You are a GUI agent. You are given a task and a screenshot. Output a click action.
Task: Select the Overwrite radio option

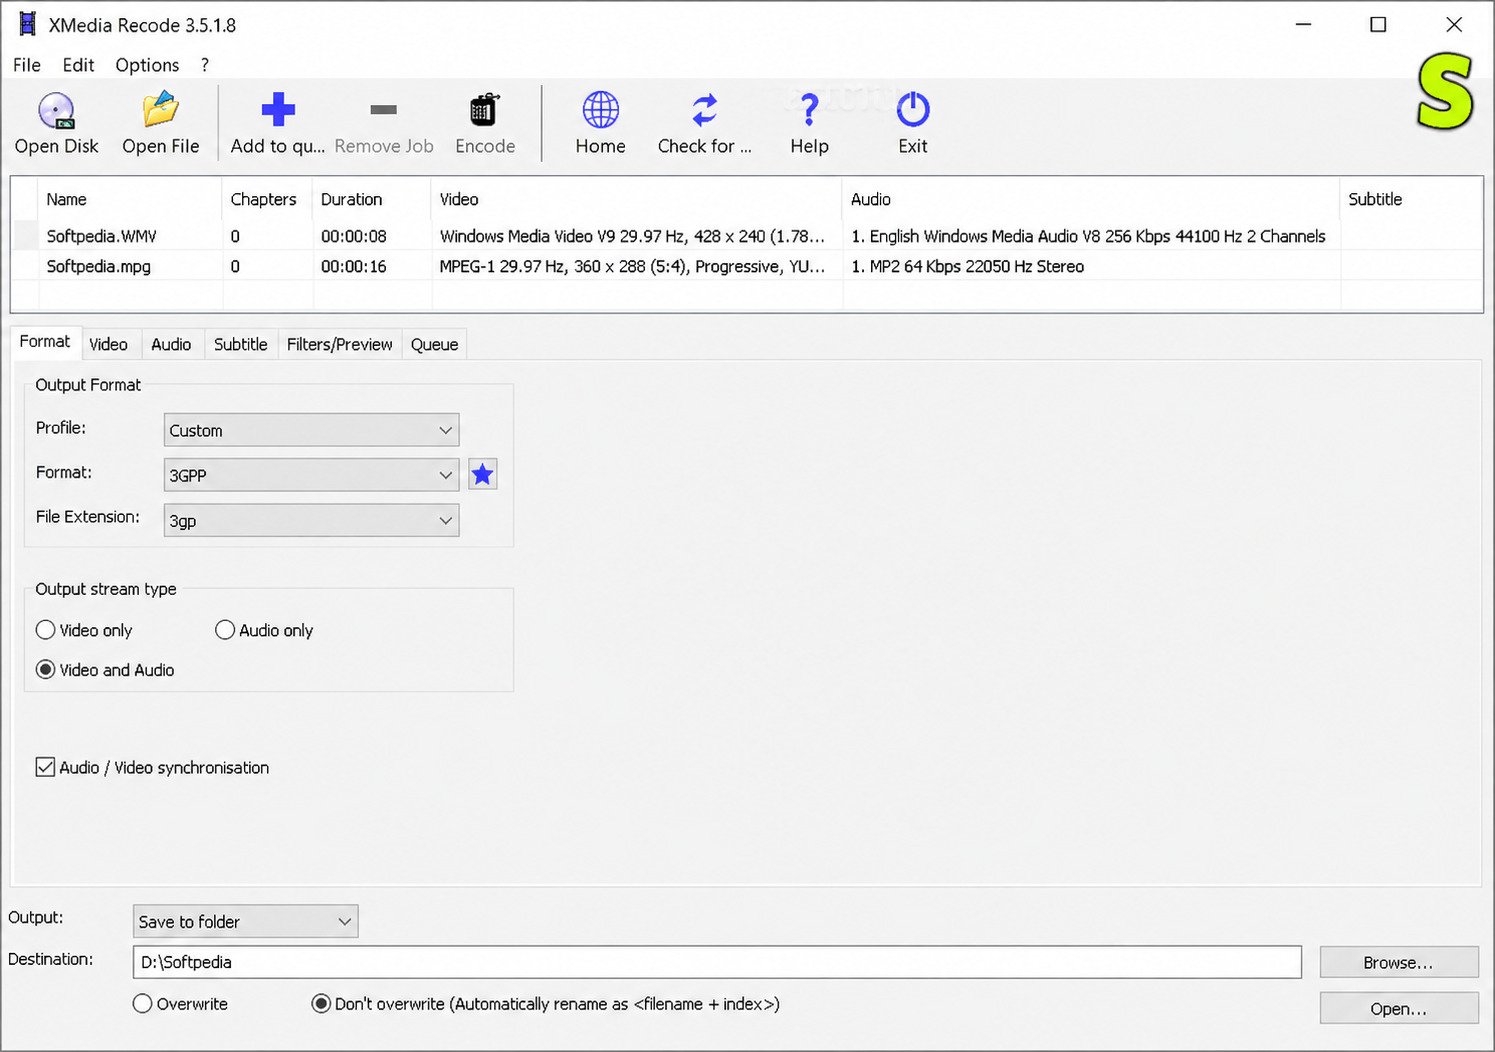pos(143,1004)
